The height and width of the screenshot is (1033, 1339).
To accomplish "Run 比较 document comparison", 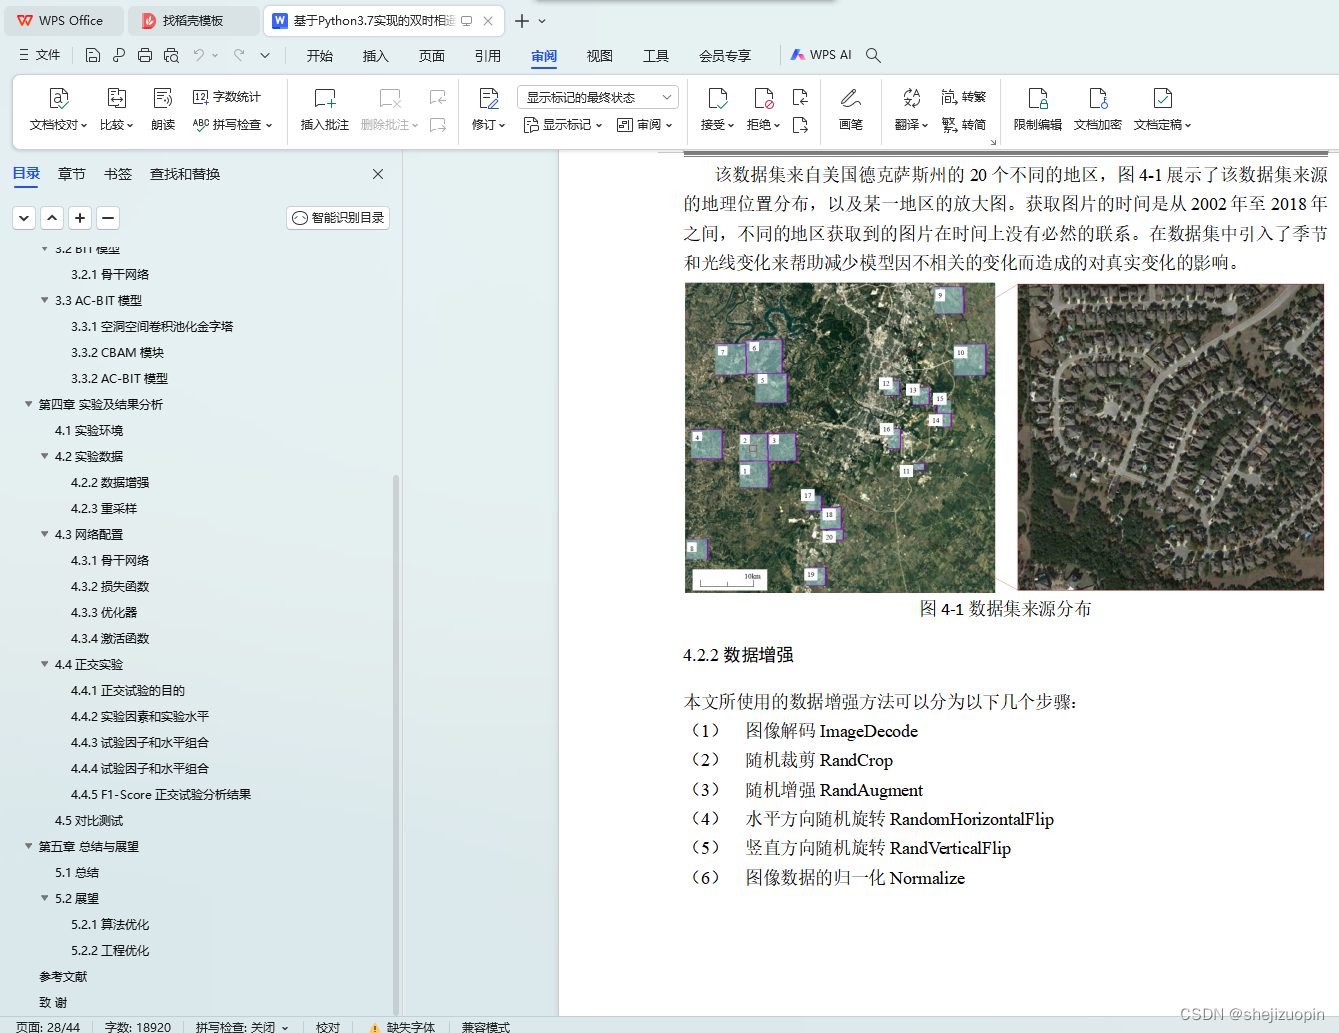I will (x=116, y=109).
